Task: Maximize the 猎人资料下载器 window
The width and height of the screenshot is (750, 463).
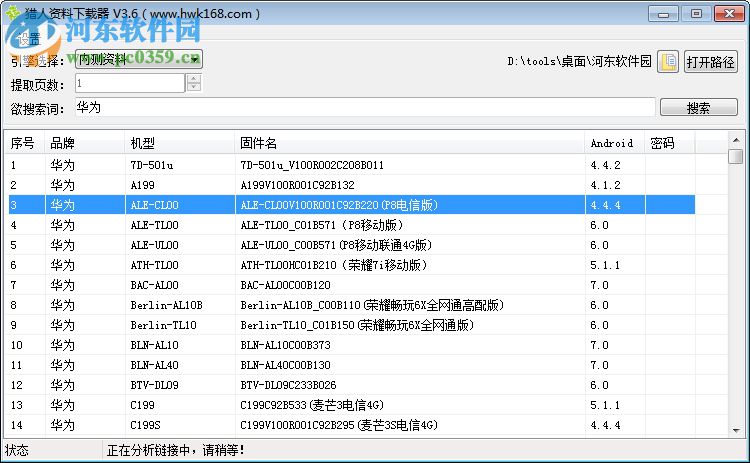Action: click(696, 14)
